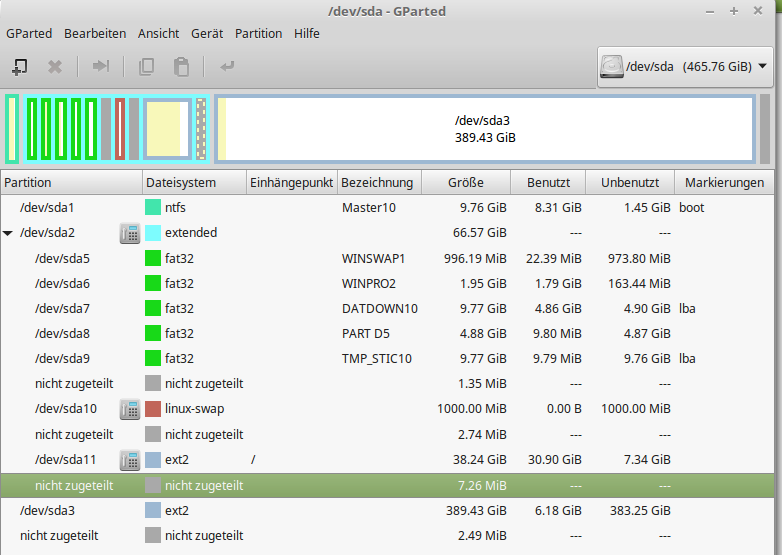Select the /dev/sda11 ext2 row
This screenshot has width=782, height=555.
tap(387, 460)
